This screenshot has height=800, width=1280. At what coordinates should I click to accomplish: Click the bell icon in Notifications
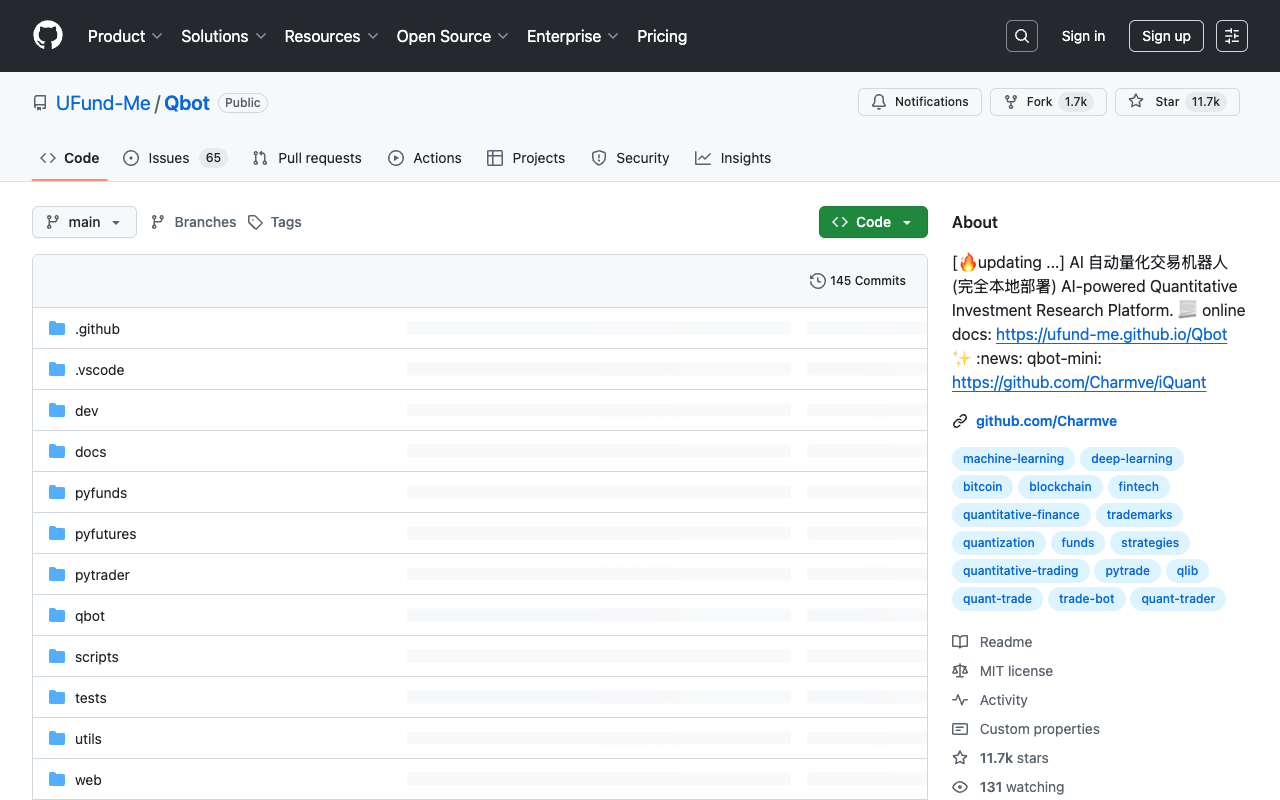click(x=879, y=102)
